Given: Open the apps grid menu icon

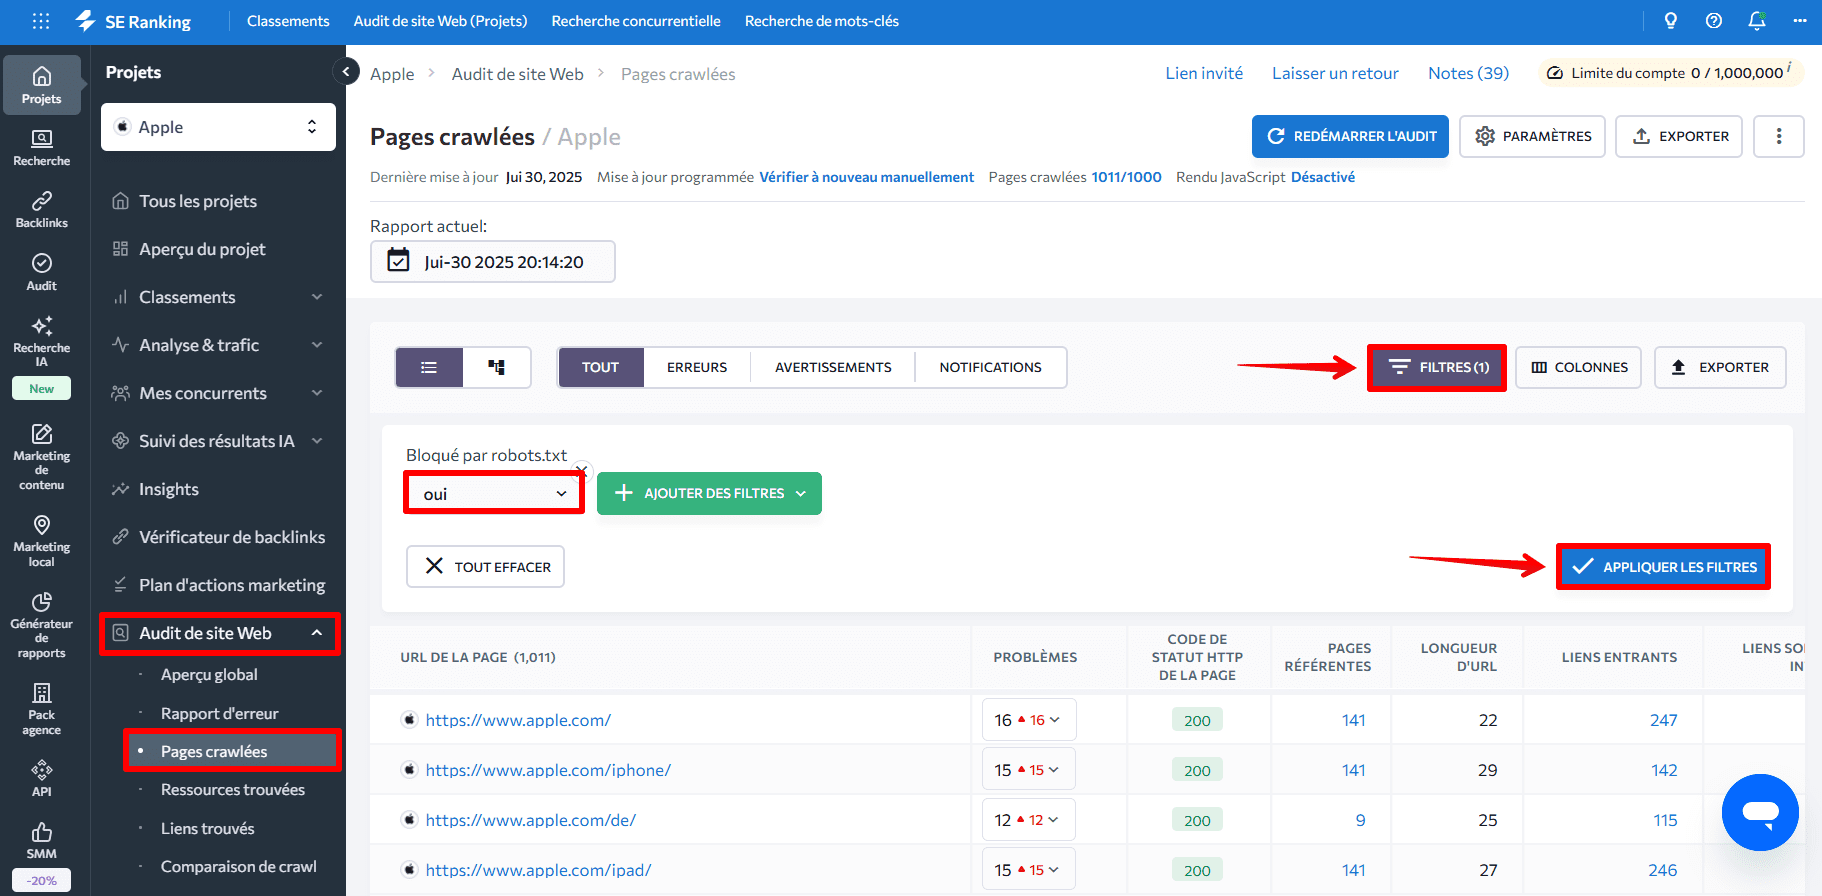Looking at the screenshot, I should pos(41,21).
